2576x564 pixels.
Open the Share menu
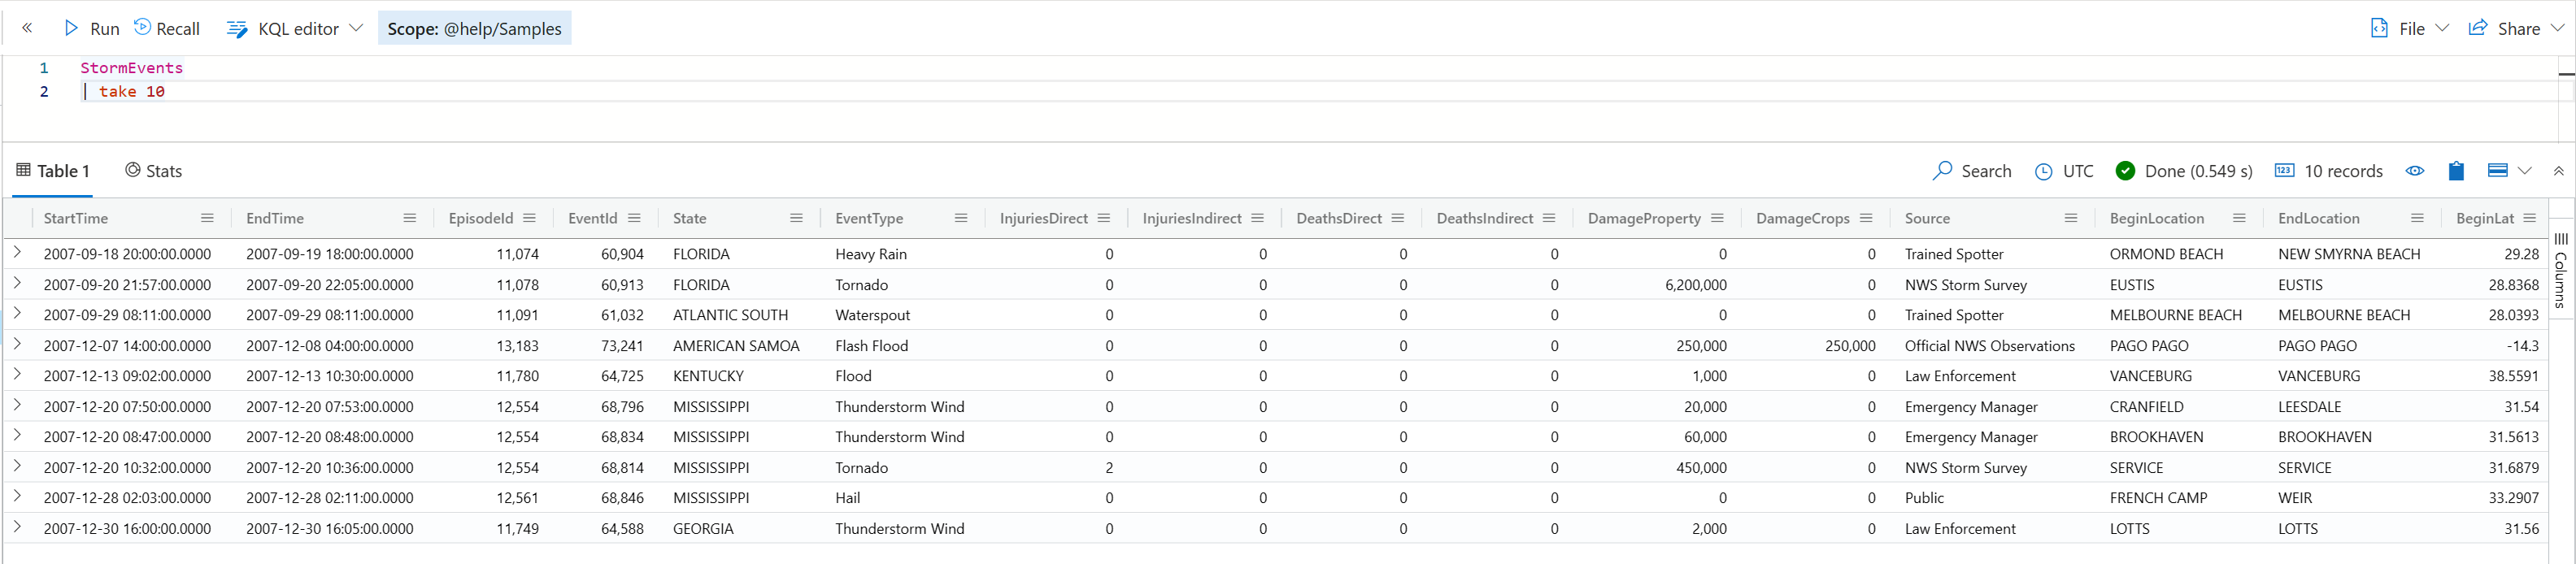coord(2514,28)
